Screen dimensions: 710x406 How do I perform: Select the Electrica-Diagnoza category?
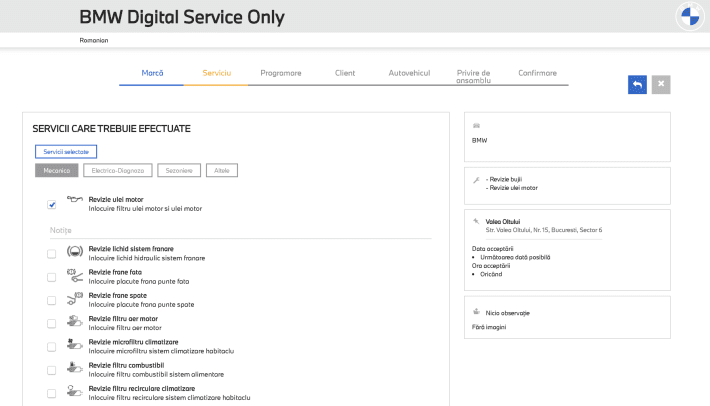point(118,171)
